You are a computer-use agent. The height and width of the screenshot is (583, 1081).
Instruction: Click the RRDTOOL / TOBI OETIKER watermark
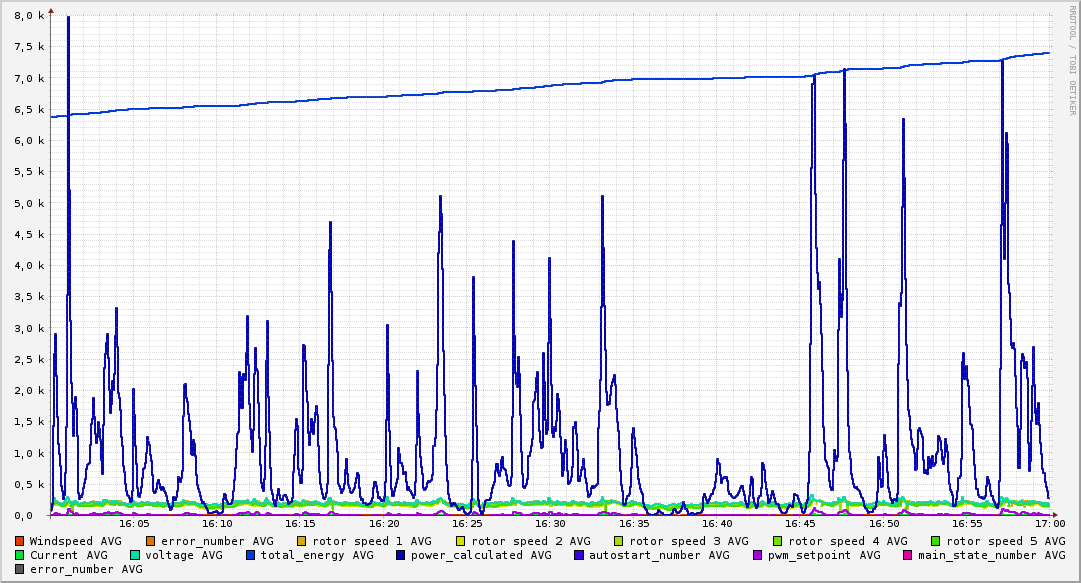tap(1072, 61)
